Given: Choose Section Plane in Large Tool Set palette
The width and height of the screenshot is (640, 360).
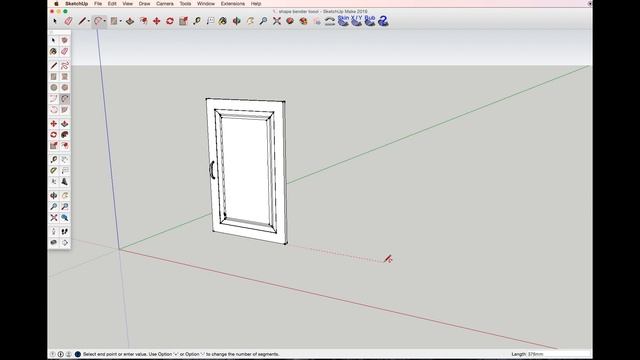Looking at the screenshot, I should pos(64,242).
